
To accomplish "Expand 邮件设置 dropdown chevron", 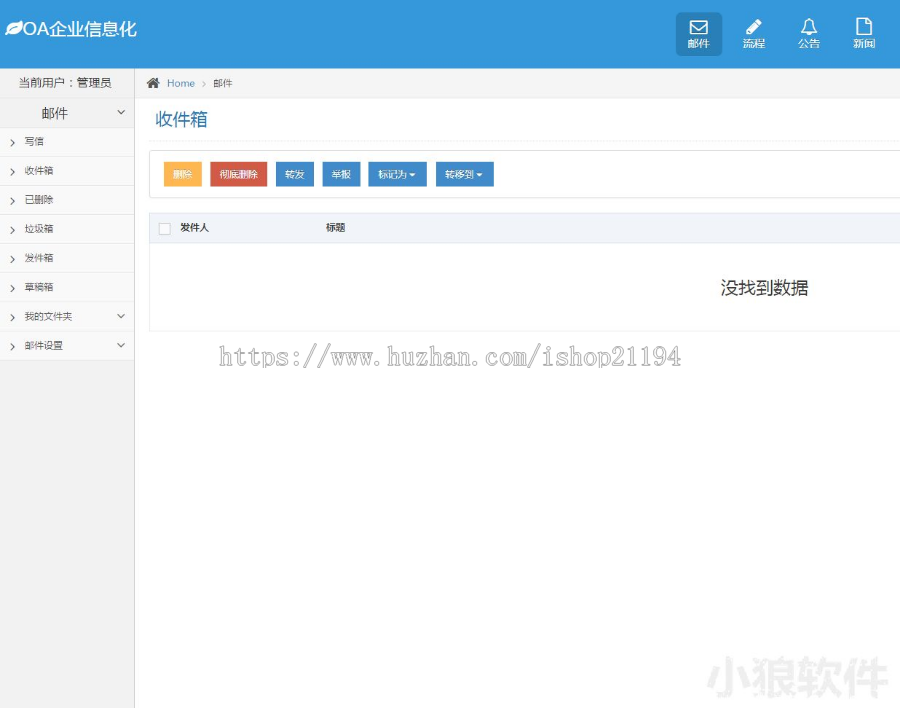I will click(121, 345).
